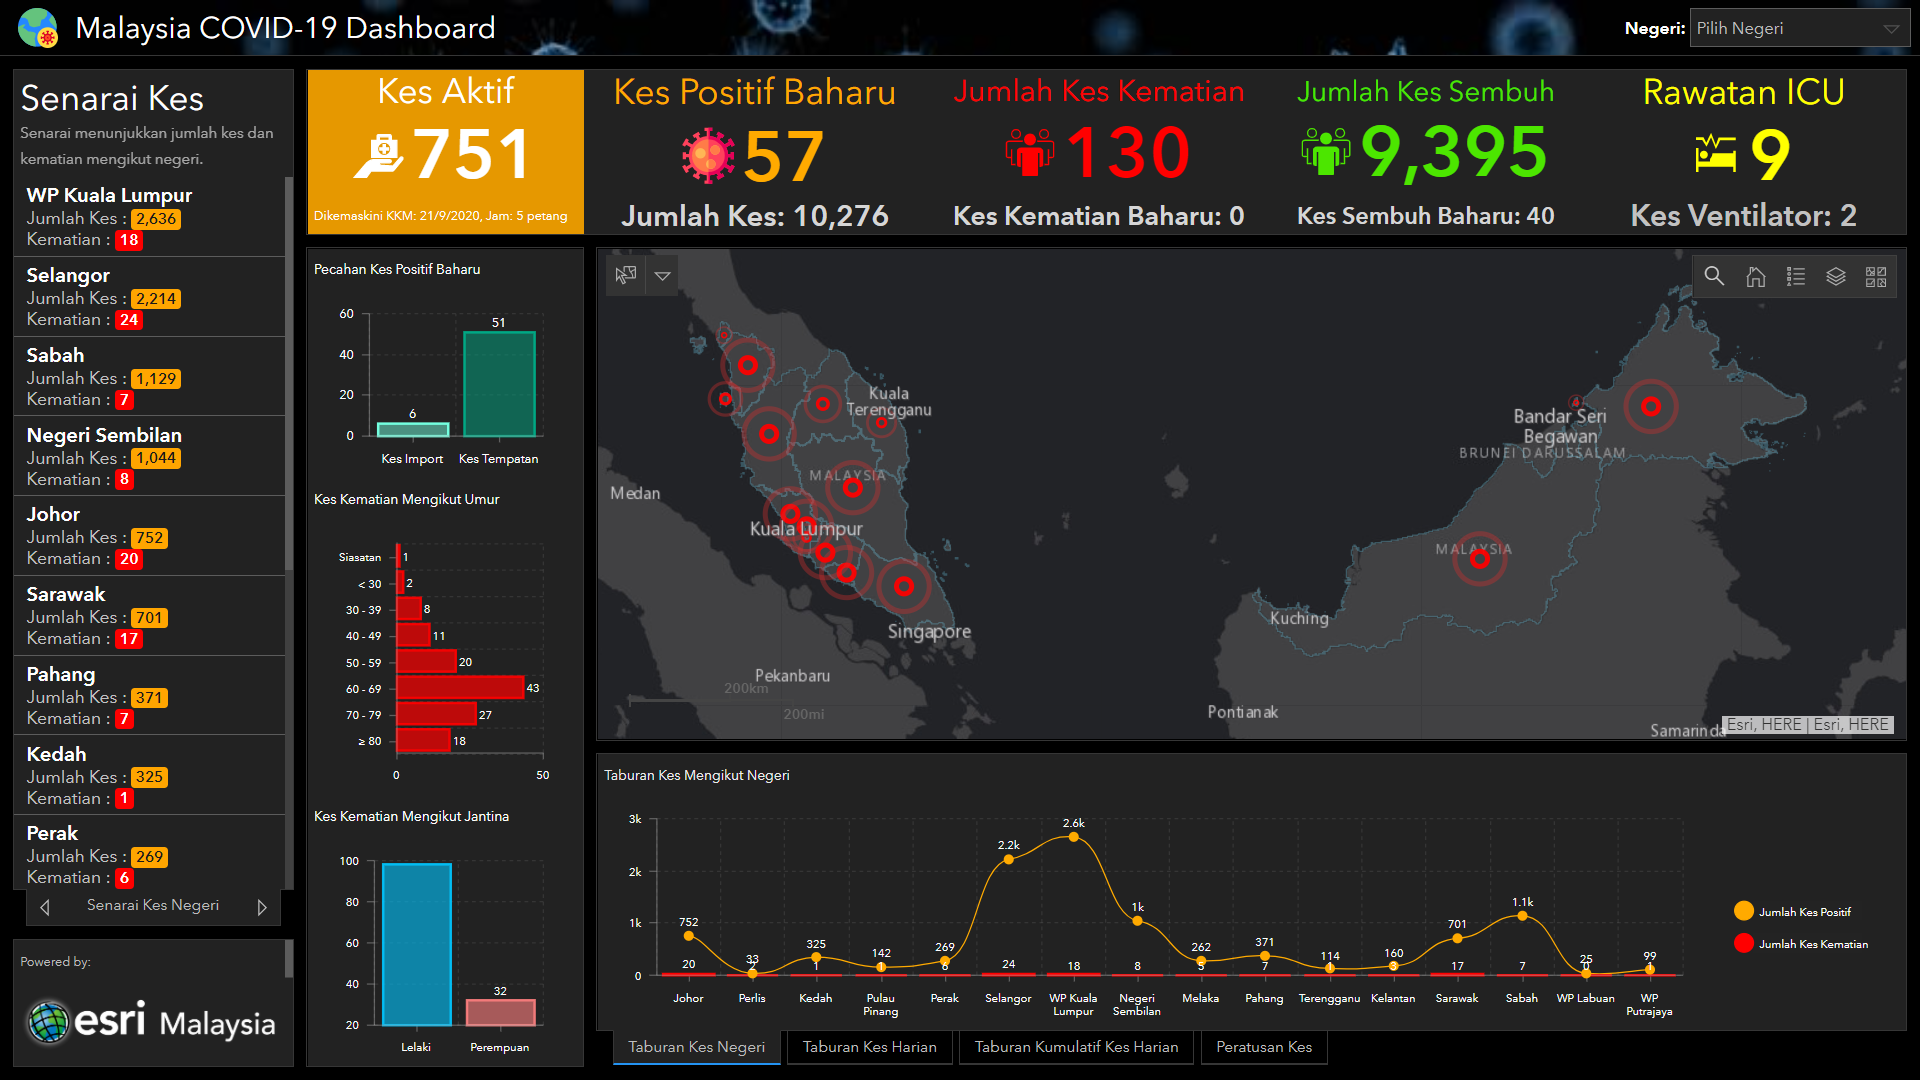Click the Johor 752 chart point
Viewport: 1920px width, 1080px height.
point(688,936)
